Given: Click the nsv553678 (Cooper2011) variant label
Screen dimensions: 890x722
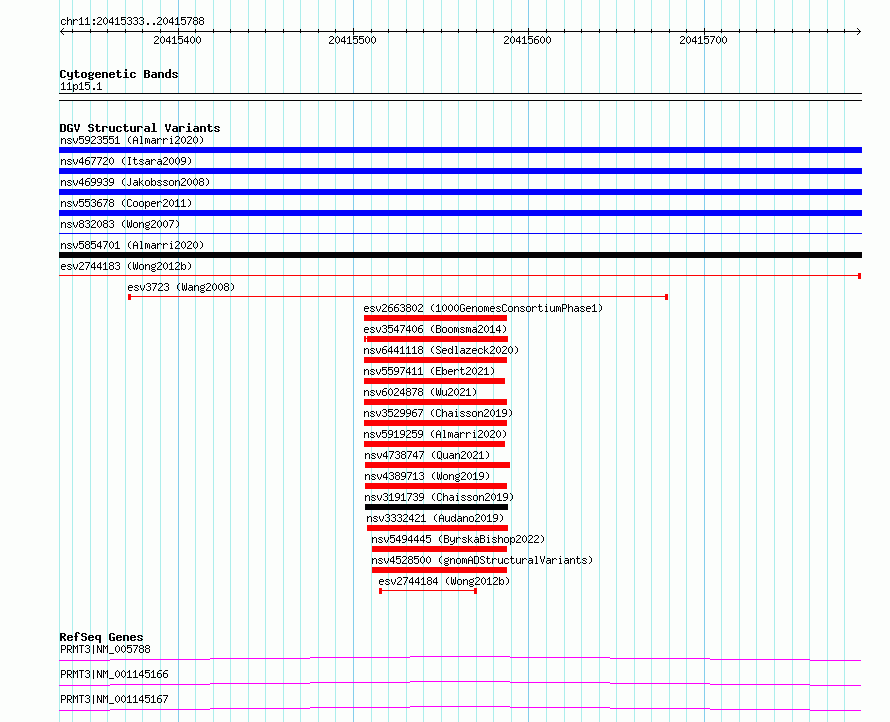Looking at the screenshot, I should [x=126, y=203].
